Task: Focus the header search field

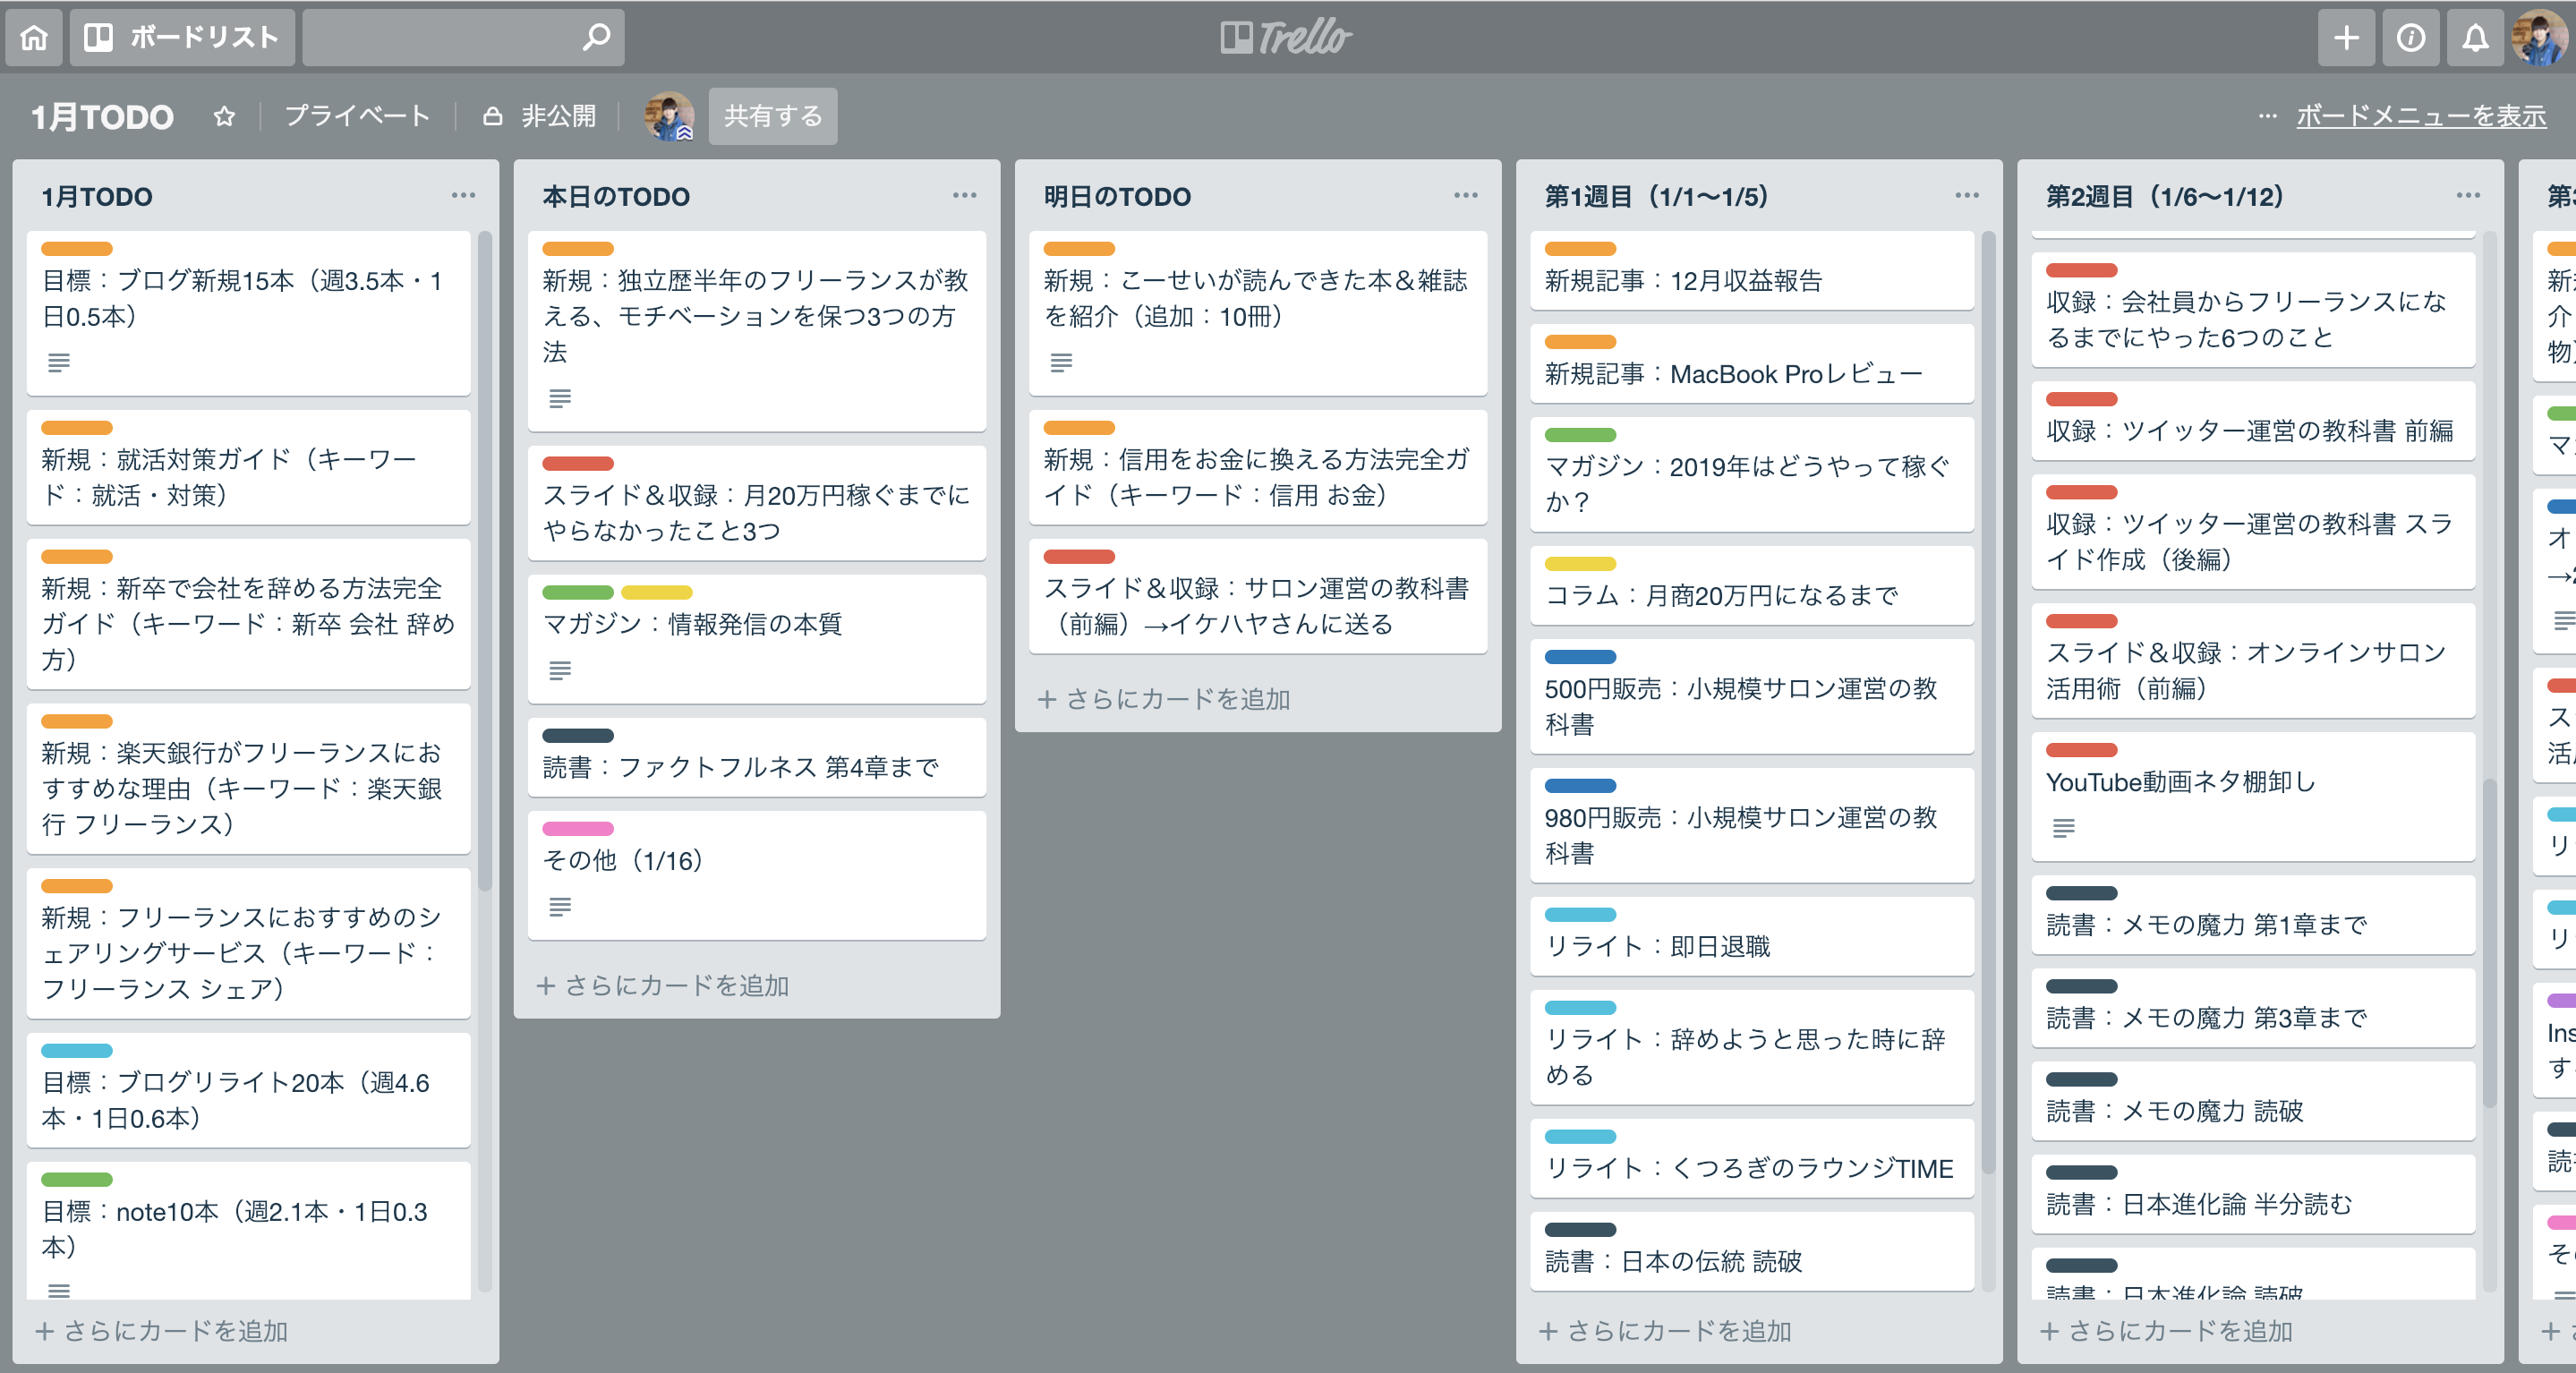Action: point(463,37)
